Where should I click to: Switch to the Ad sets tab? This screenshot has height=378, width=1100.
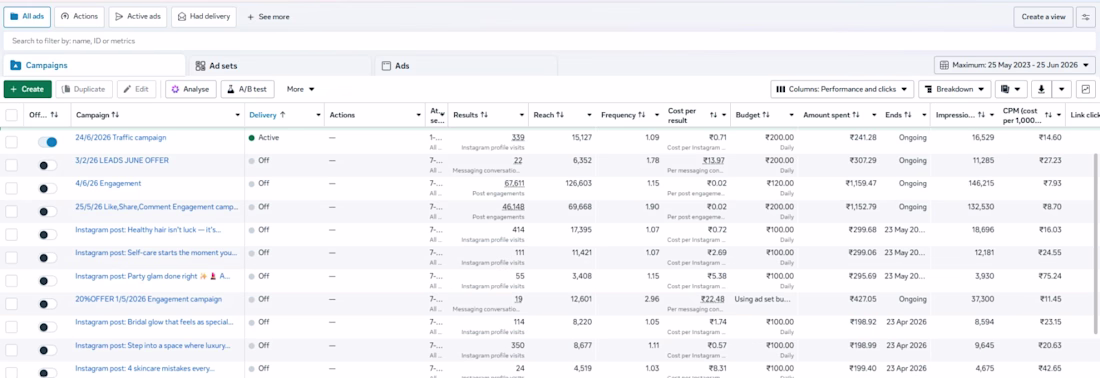coord(281,66)
